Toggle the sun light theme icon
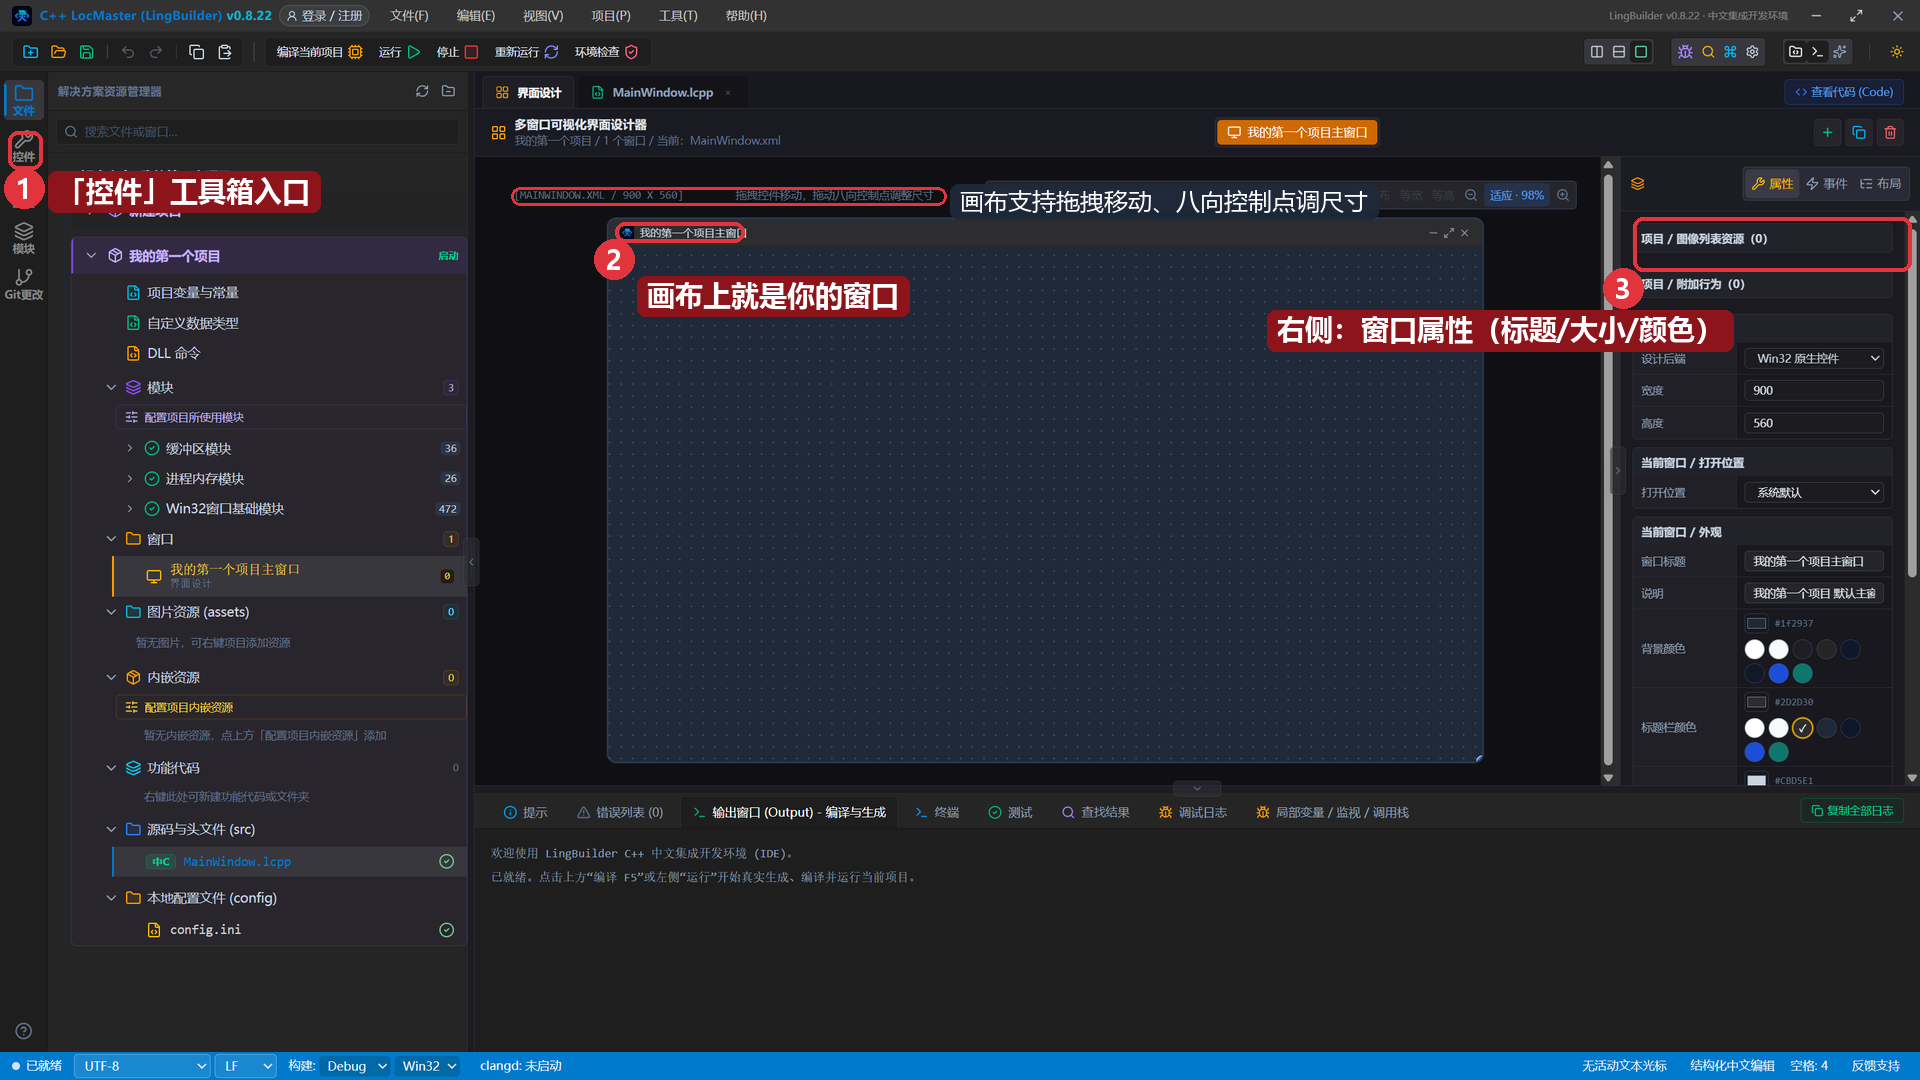1920x1080 pixels. tap(1896, 52)
